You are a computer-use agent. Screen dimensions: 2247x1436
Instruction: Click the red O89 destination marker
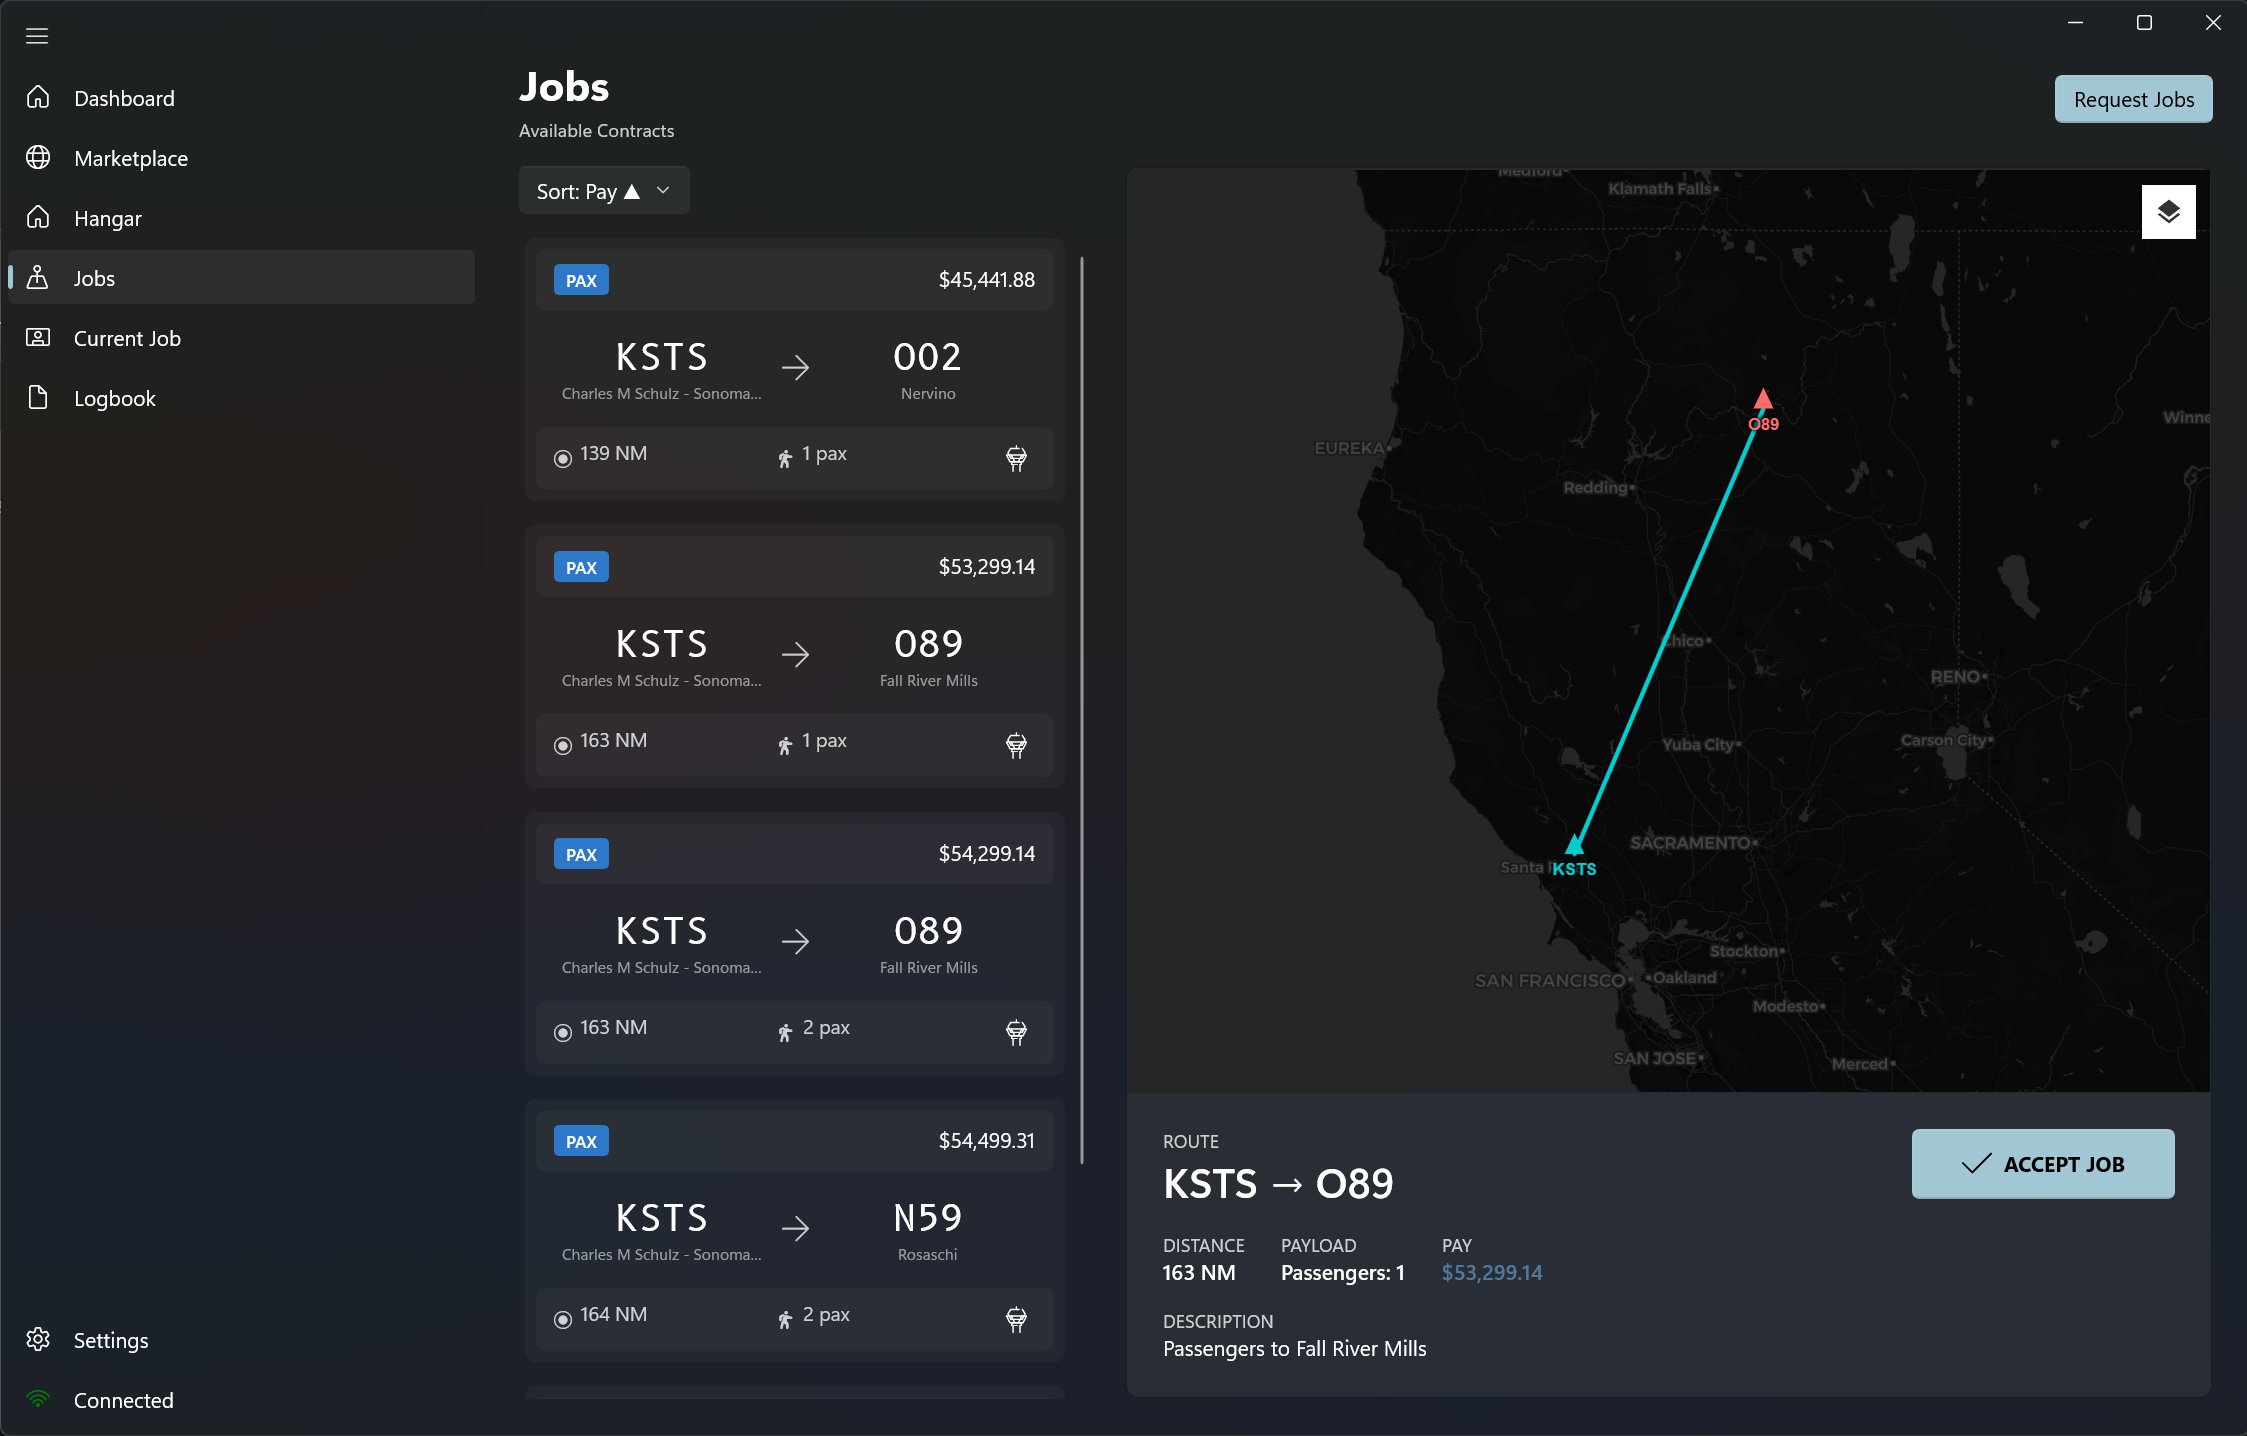1763,400
